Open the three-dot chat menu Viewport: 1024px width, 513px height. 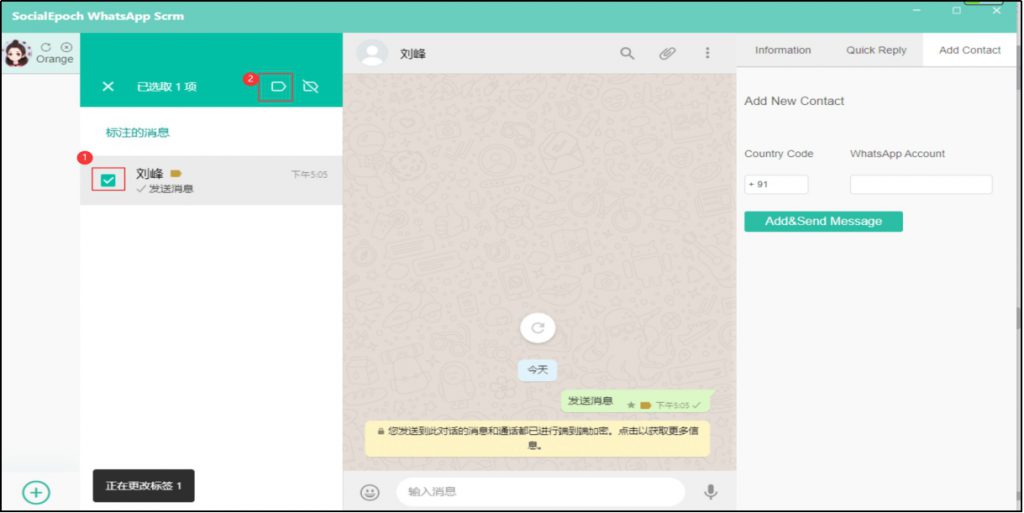coord(708,54)
